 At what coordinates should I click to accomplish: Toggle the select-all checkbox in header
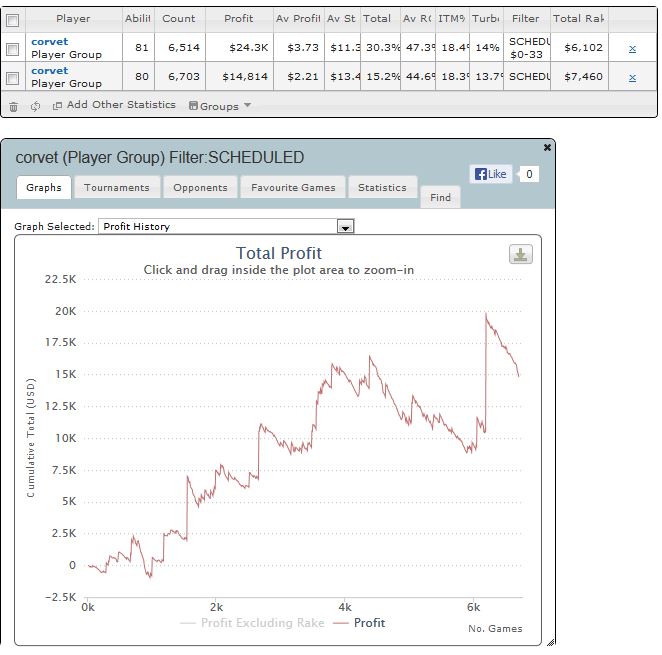point(13,19)
